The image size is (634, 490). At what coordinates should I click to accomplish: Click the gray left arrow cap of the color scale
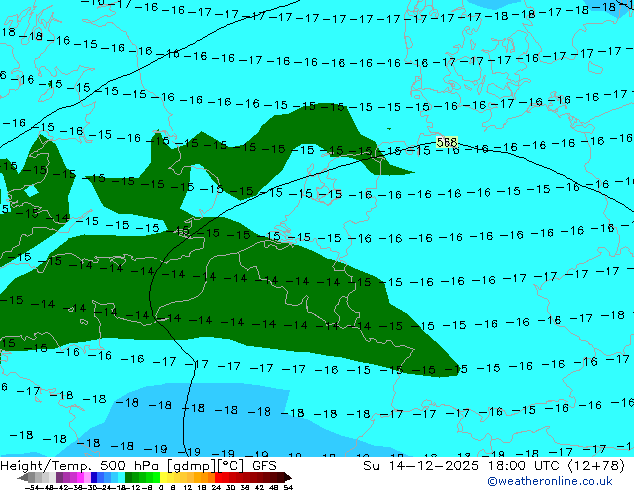23,477
